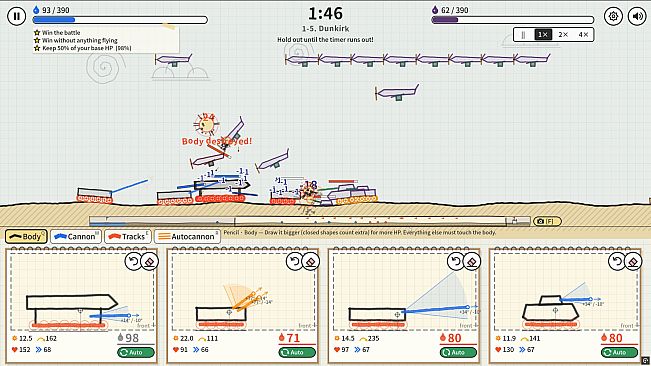Click the blue ink drop icon
This screenshot has height=366, width=651.
[36, 10]
